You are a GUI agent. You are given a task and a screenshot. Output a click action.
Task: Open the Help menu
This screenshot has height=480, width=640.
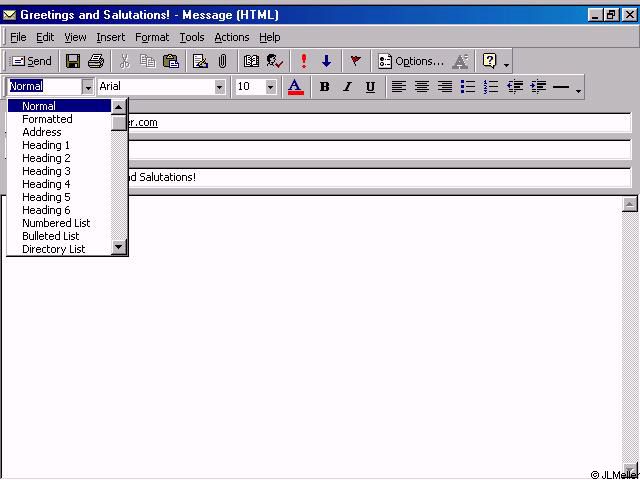pos(269,38)
